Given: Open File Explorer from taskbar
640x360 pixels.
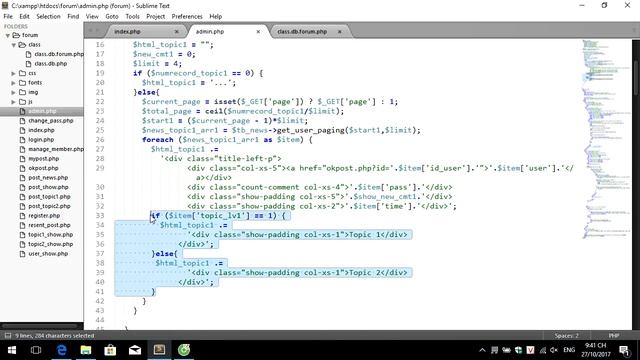Looking at the screenshot, I should (x=86, y=350).
